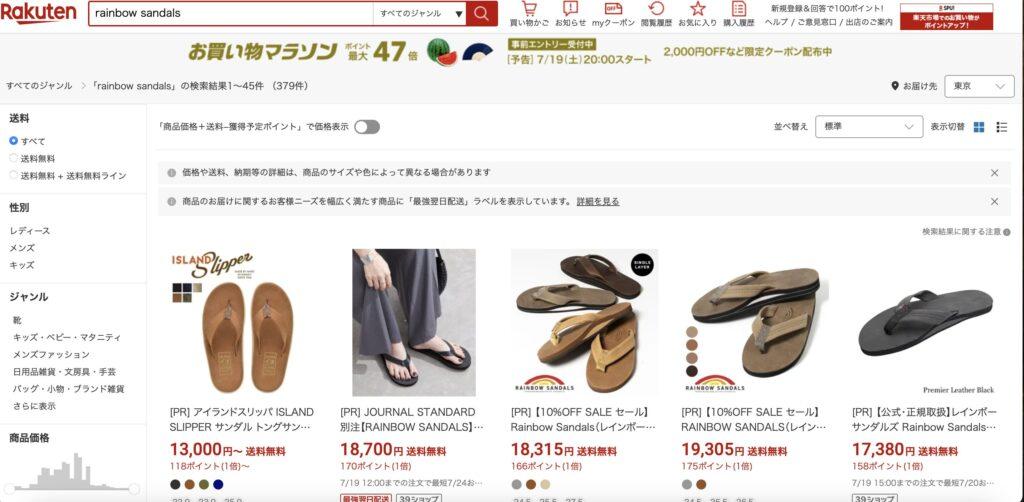Click the red search magnifier button
Viewport: 1024px width, 502px height.
click(x=481, y=13)
